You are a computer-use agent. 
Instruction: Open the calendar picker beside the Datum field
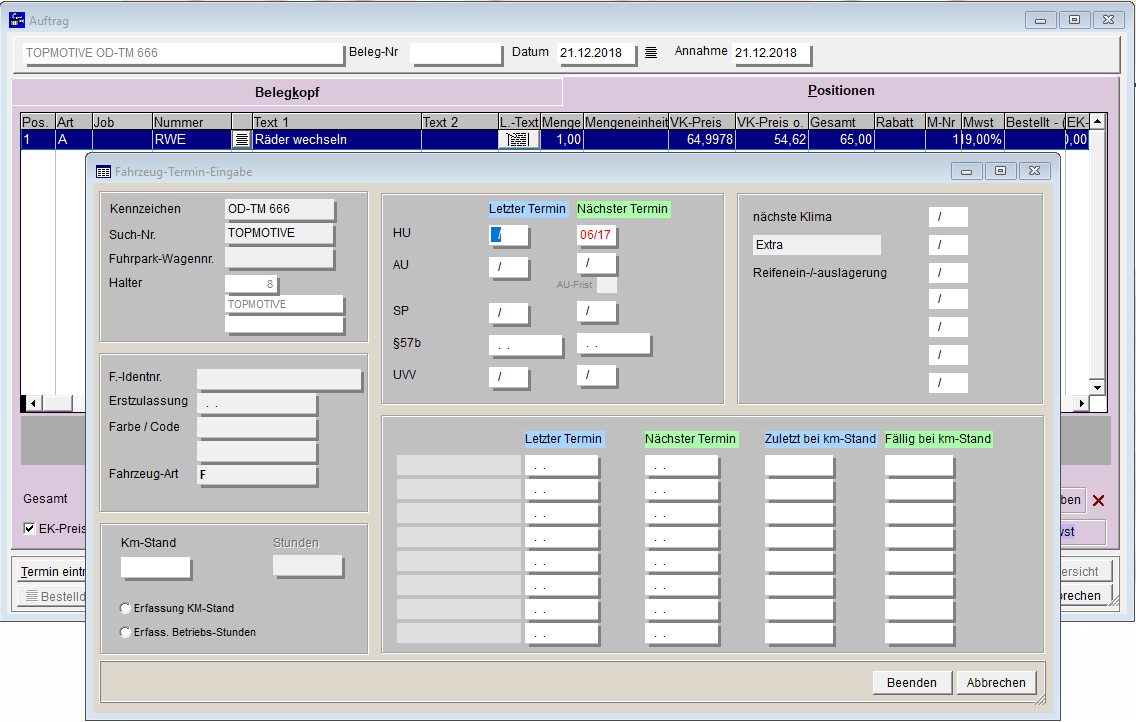pyautogui.click(x=651, y=53)
